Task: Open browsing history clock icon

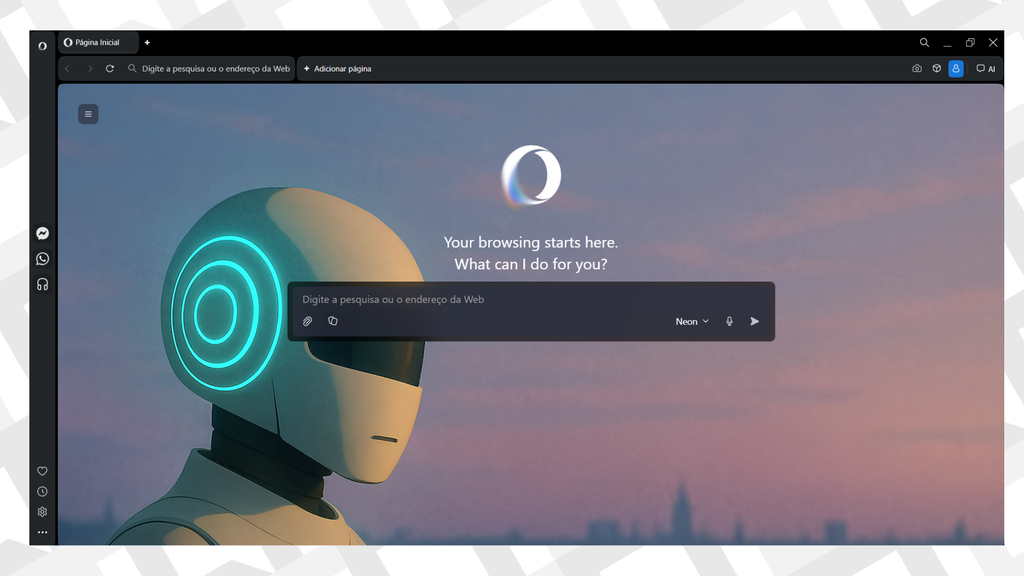Action: pyautogui.click(x=42, y=491)
